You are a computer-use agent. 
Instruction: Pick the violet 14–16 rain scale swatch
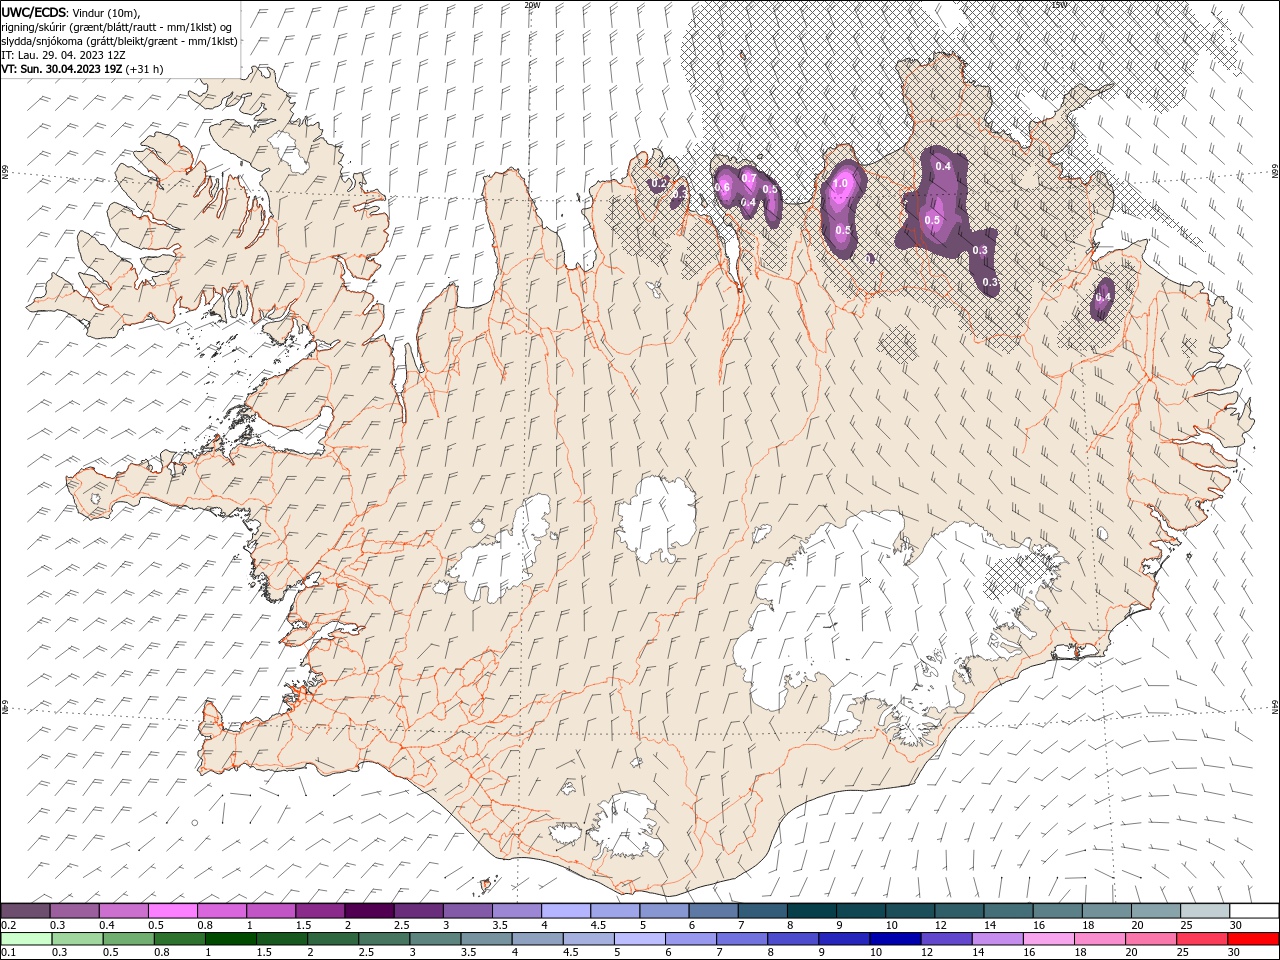point(996,938)
